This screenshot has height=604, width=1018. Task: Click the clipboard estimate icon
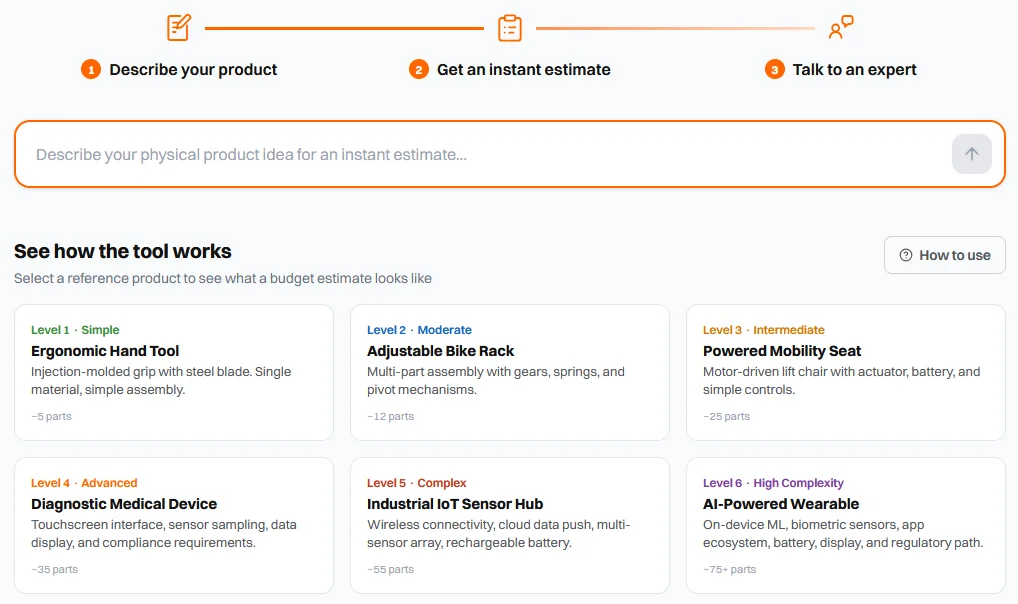pyautogui.click(x=510, y=28)
